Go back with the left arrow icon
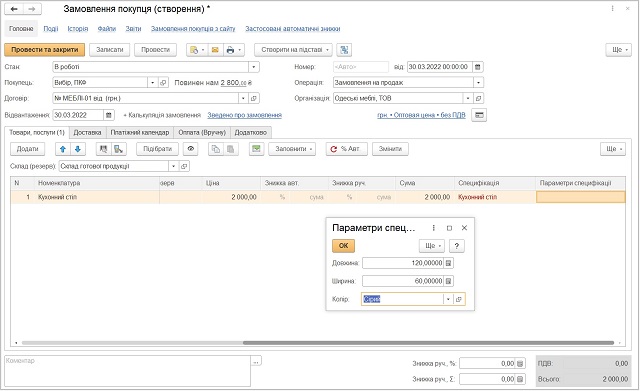Viewport: 640px width, 391px height. pos(14,9)
